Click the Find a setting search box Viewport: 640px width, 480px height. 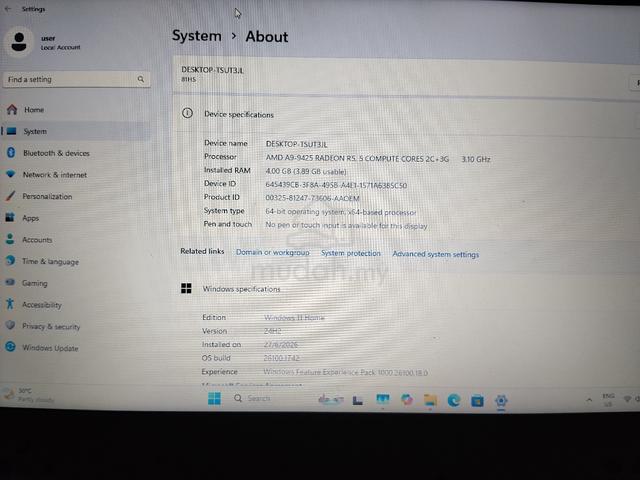point(77,79)
